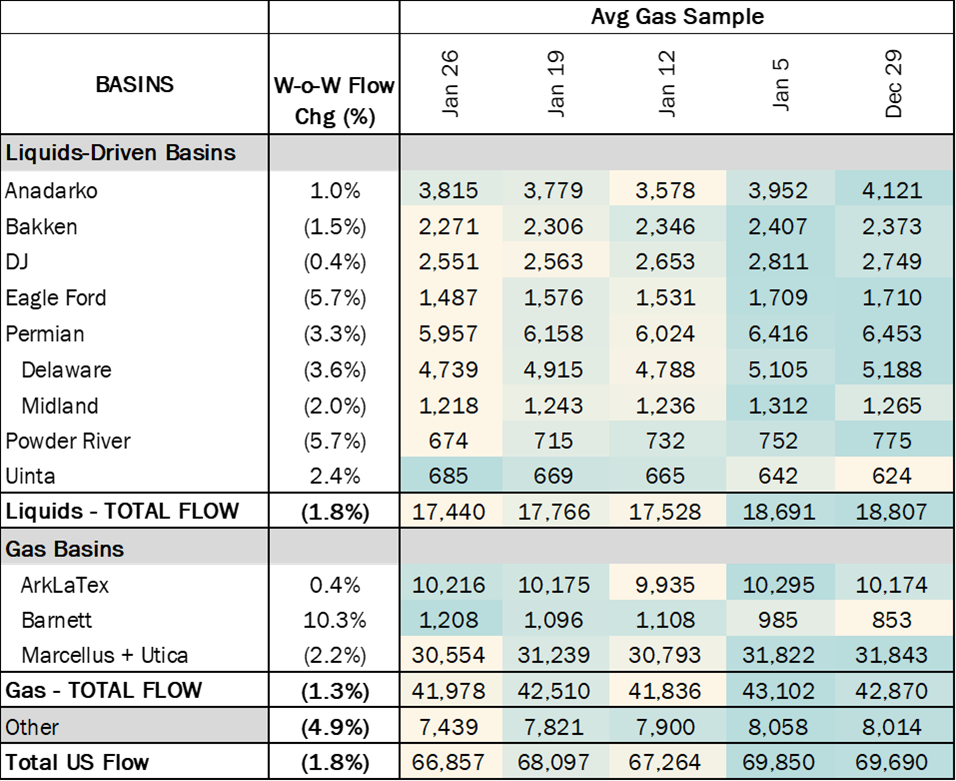Select the 2,407 value cell
This screenshot has height=781, width=956.
tap(779, 226)
